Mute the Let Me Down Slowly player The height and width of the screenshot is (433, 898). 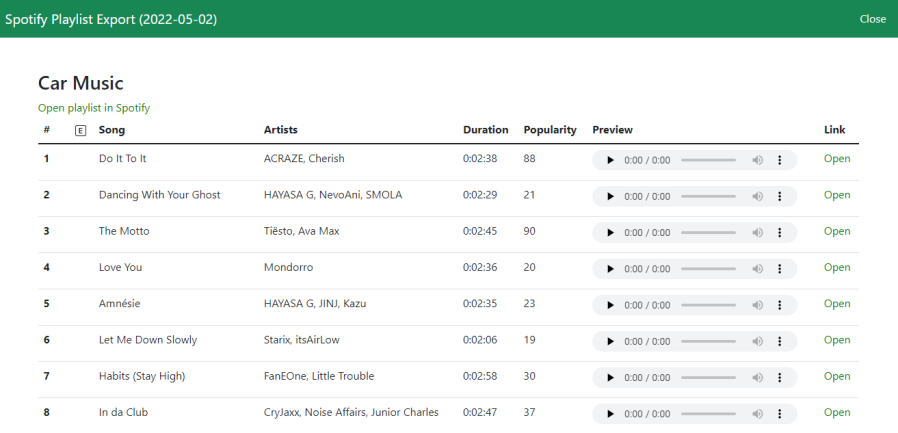[758, 341]
